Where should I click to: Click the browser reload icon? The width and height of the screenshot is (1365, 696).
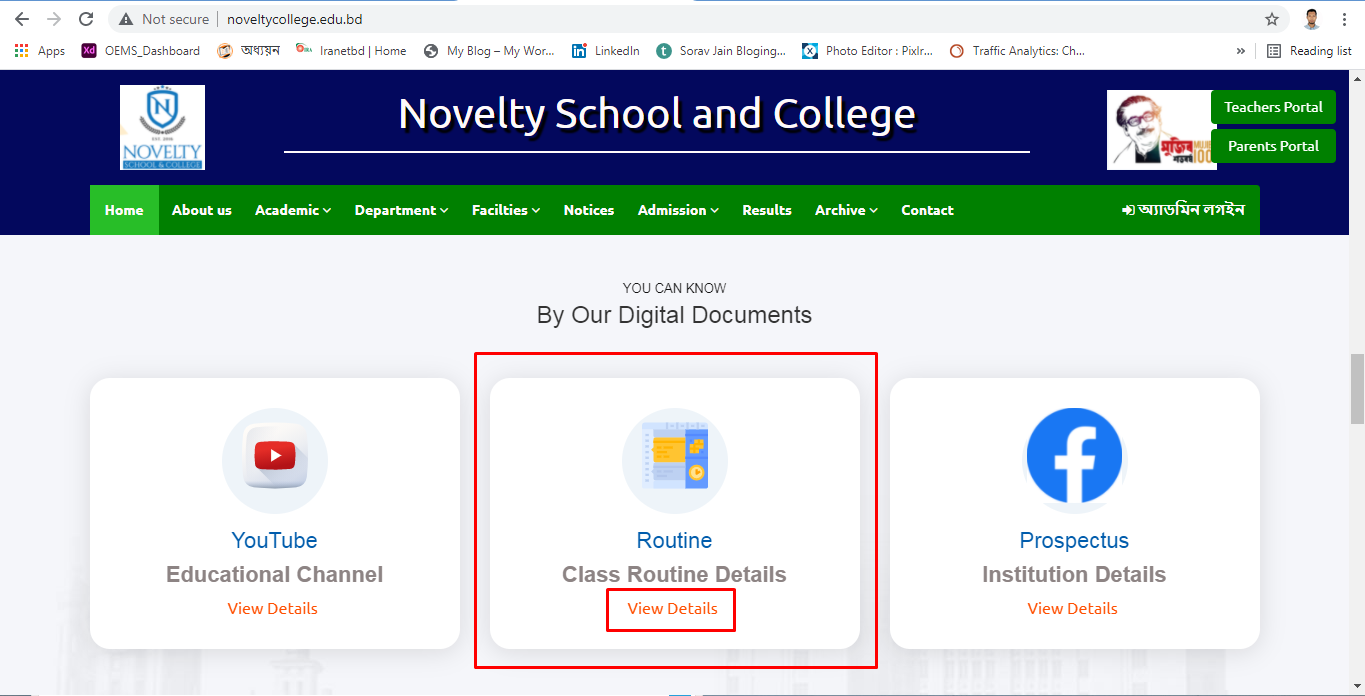(86, 19)
